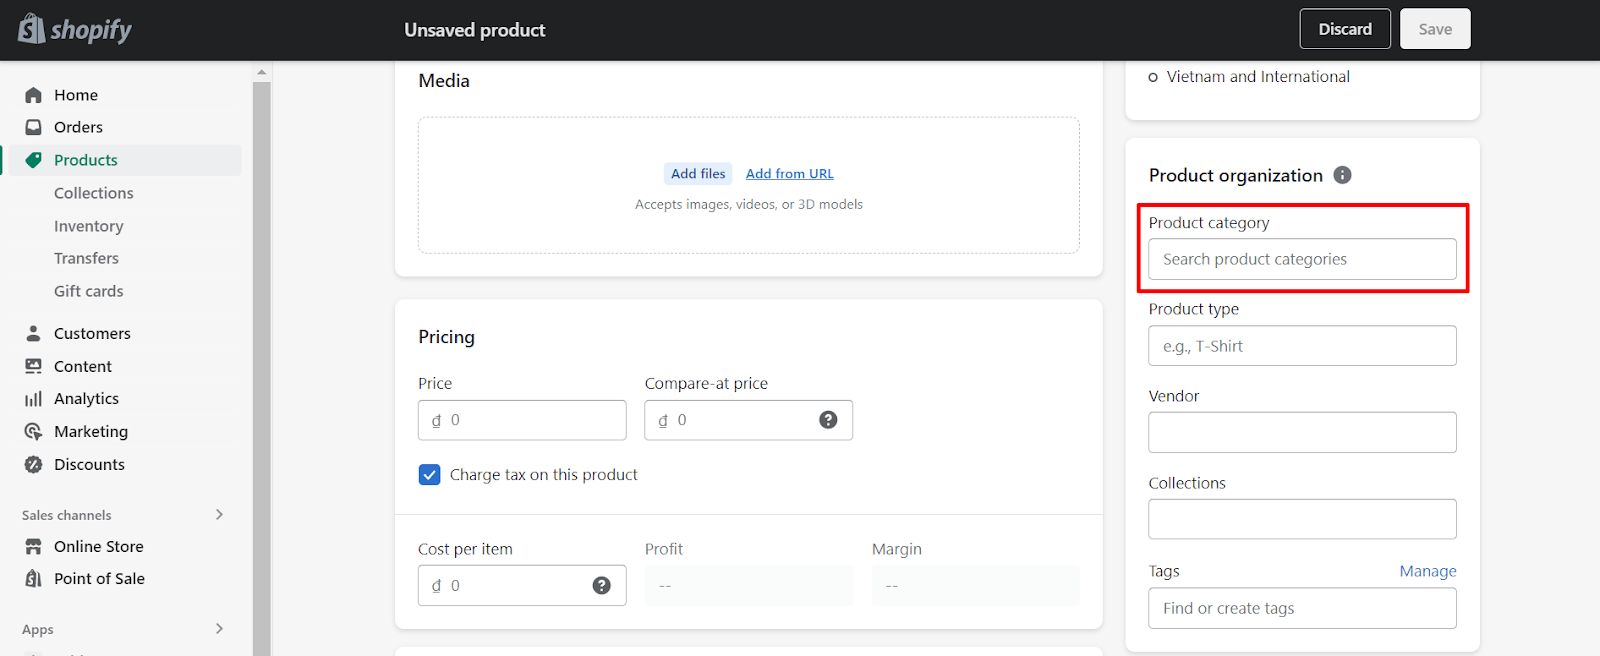The height and width of the screenshot is (656, 1600).
Task: Expand the Apps section chevron
Action: tap(219, 629)
